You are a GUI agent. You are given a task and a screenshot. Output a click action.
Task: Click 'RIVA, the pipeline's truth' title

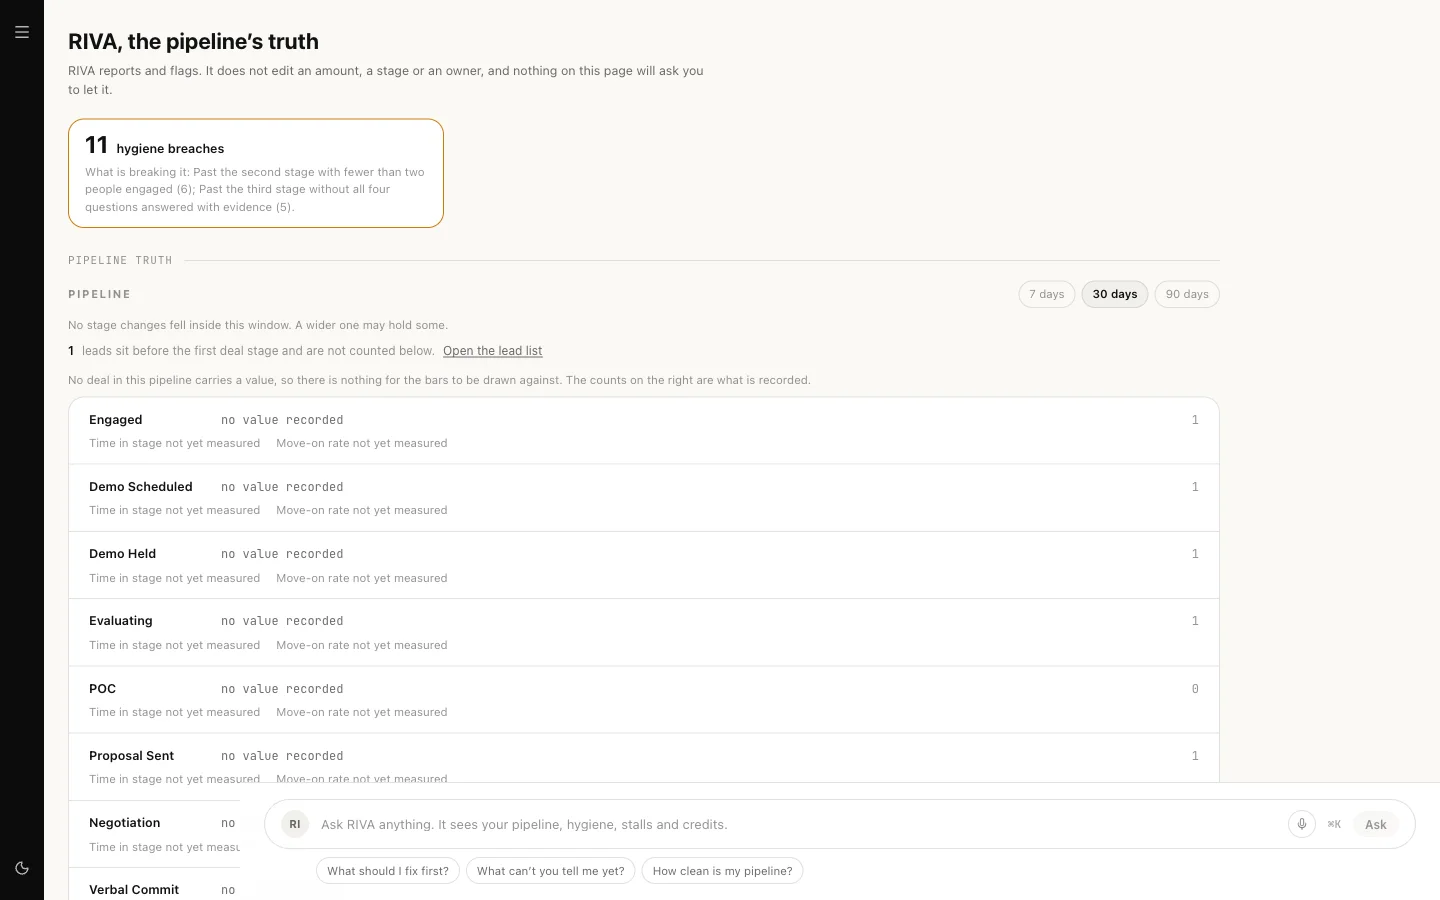pyautogui.click(x=193, y=41)
